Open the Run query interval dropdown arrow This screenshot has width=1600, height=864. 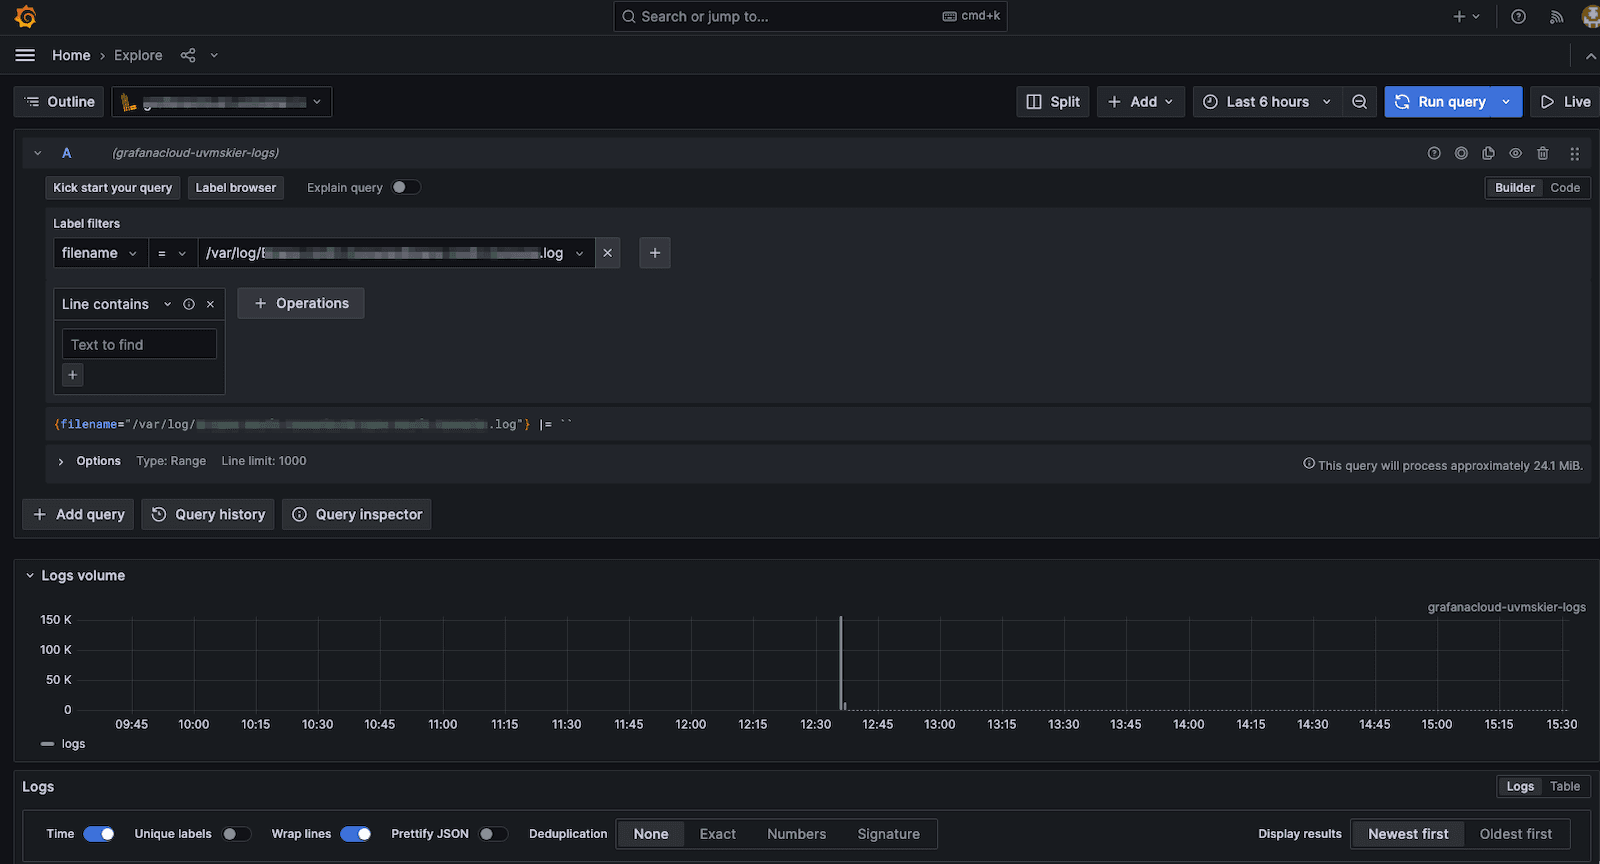[x=1506, y=102]
